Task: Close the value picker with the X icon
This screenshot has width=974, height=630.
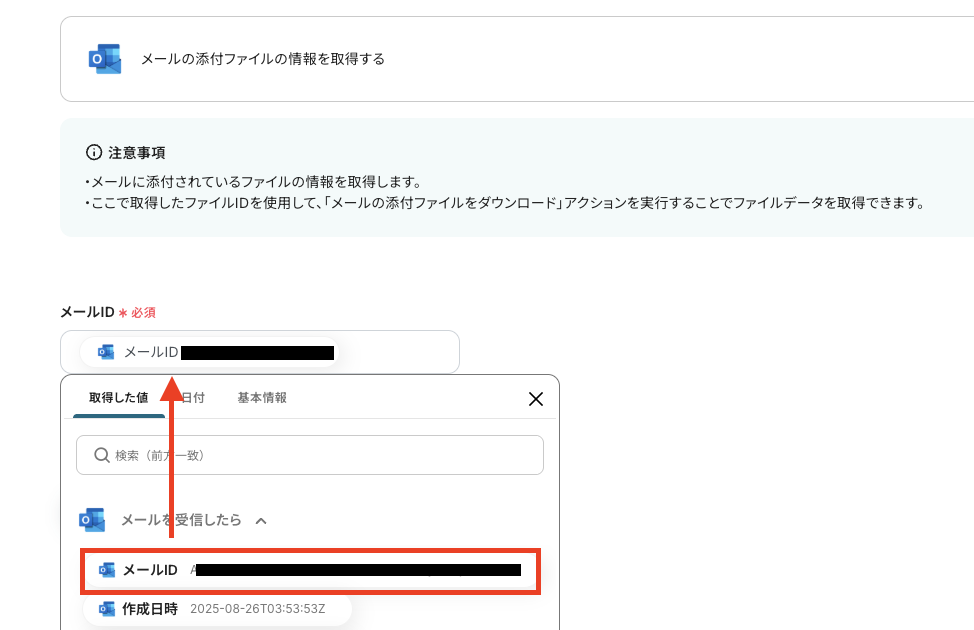Action: (535, 398)
